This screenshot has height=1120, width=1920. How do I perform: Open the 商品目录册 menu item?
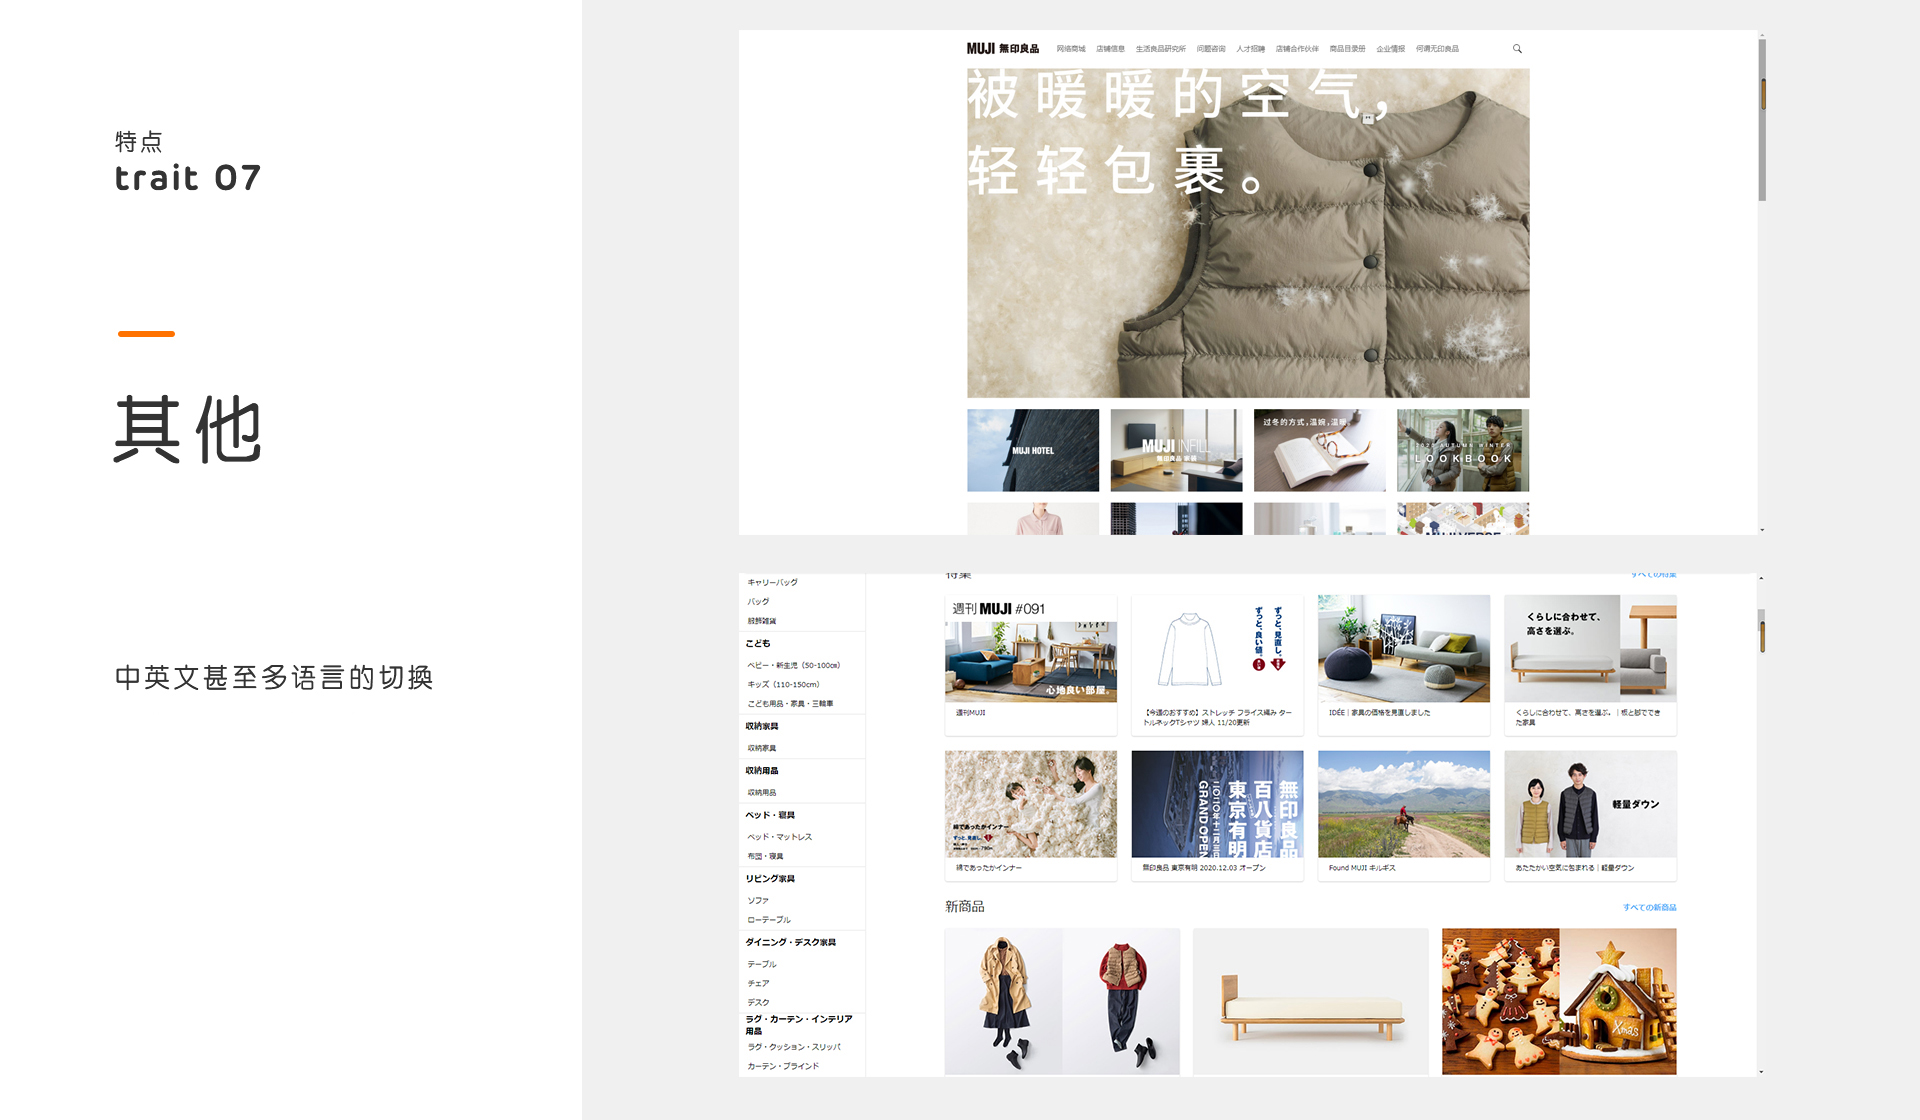pos(1347,49)
